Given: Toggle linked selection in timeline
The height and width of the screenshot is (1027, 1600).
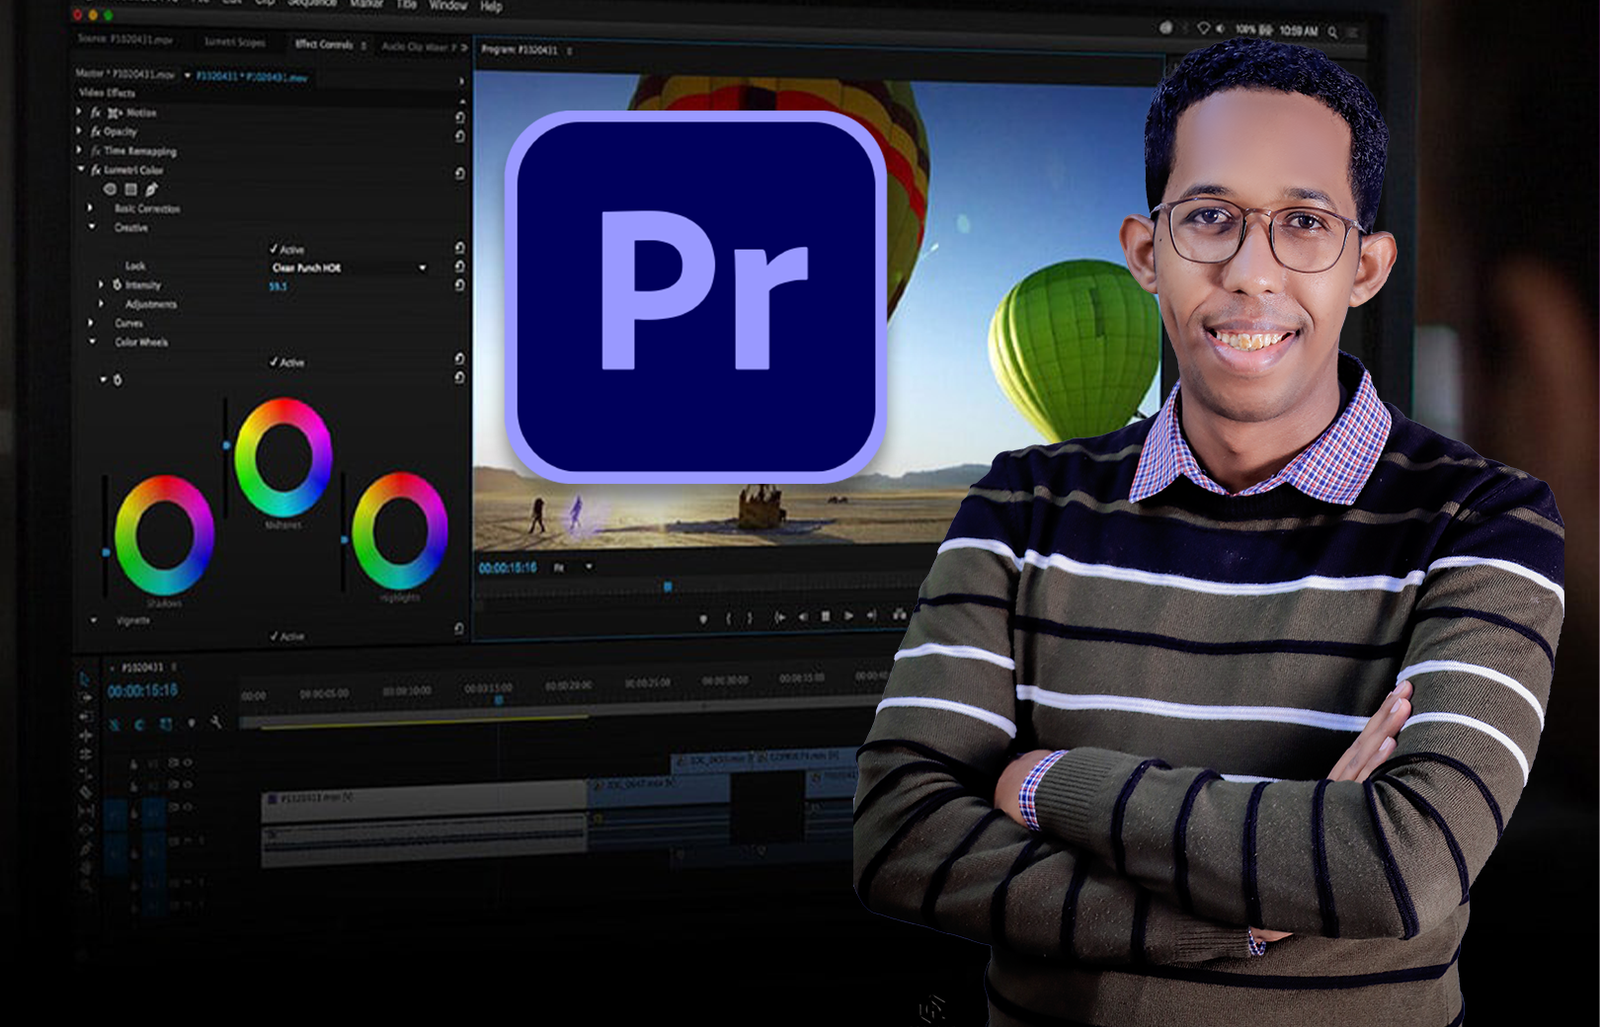Looking at the screenshot, I should 166,723.
